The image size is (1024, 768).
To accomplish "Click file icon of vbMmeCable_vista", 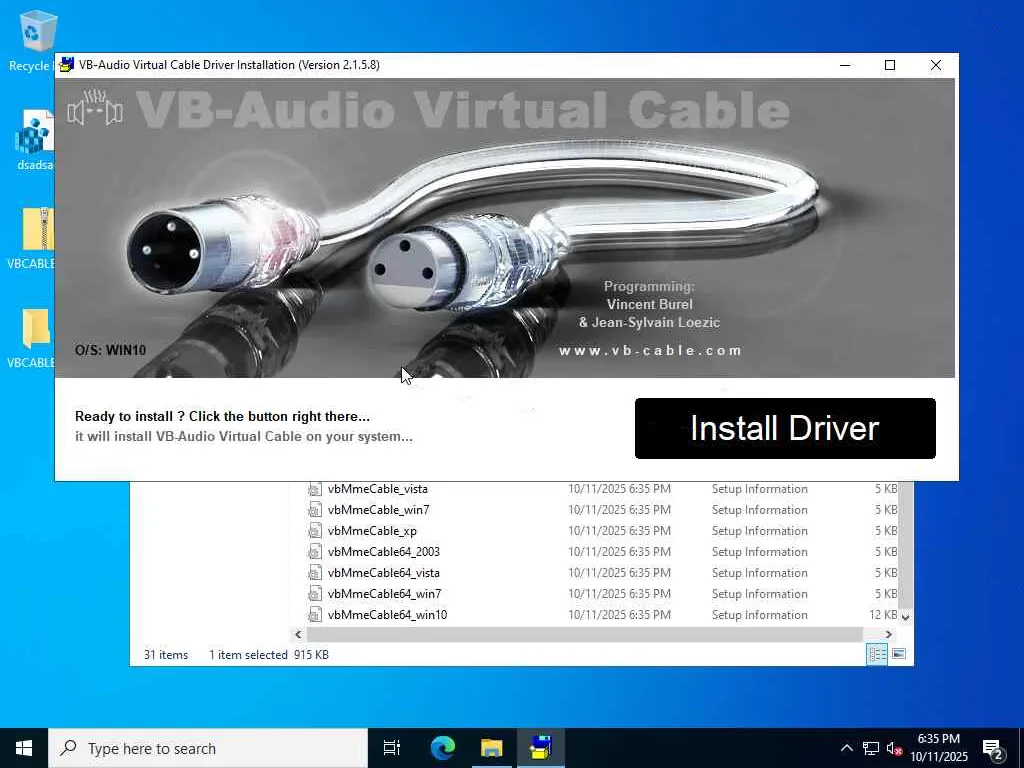I will pos(315,489).
